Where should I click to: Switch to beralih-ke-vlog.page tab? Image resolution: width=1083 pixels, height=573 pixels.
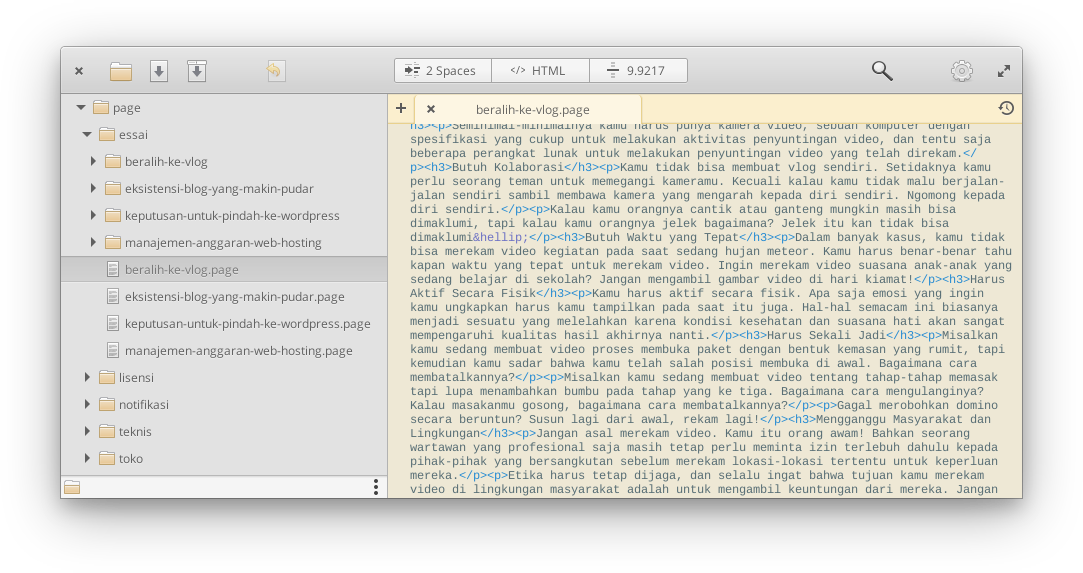pyautogui.click(x=532, y=110)
